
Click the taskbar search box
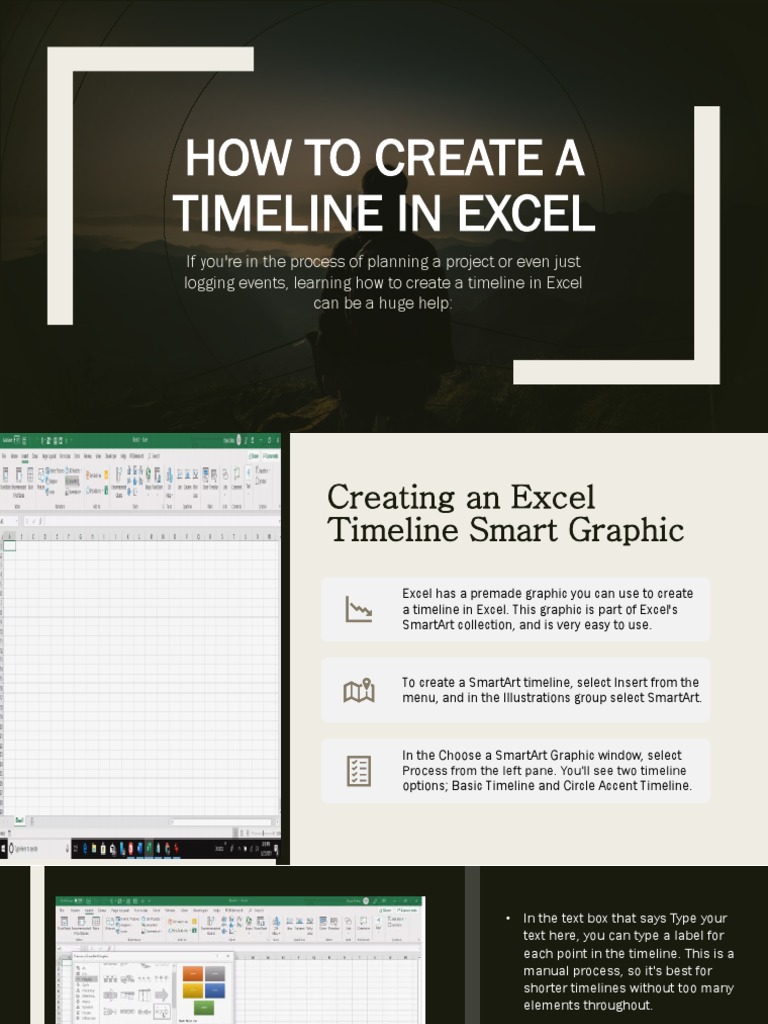tap(39, 848)
